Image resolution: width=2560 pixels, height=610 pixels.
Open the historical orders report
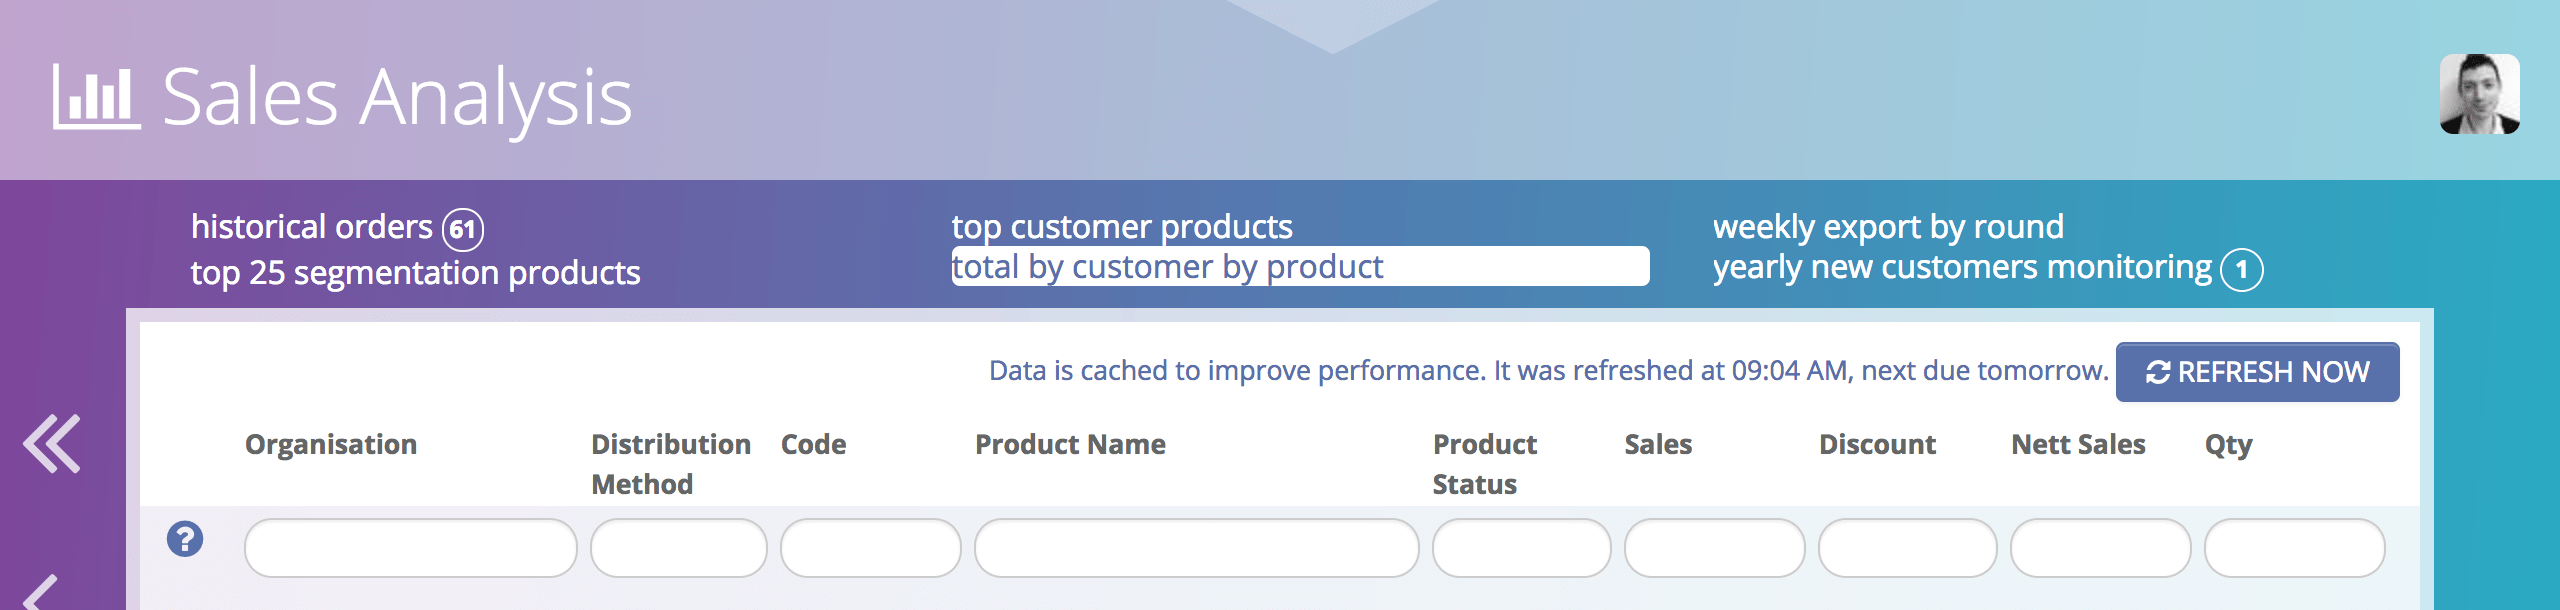(312, 227)
